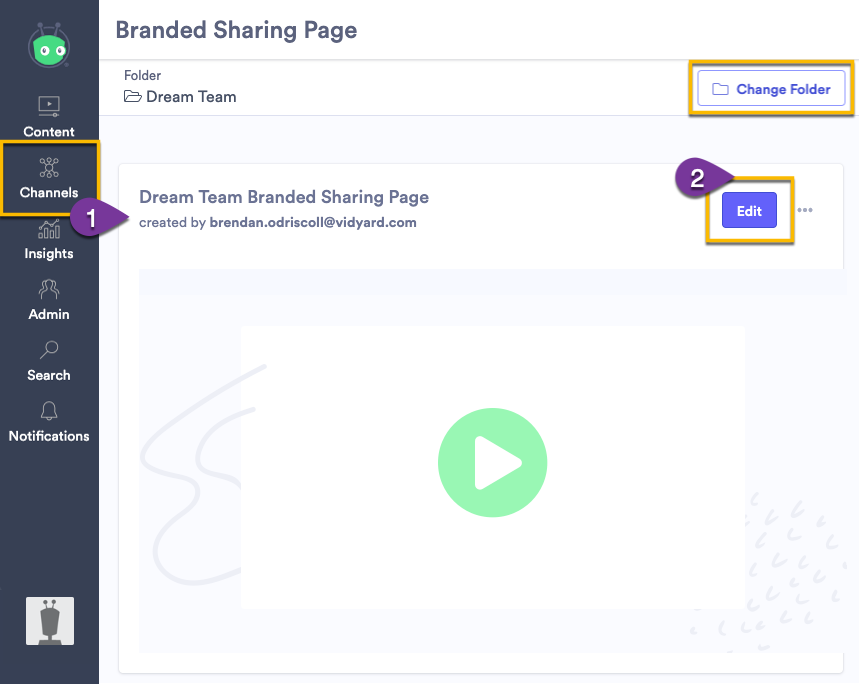
Task: Play the sharing page preview video
Action: [x=493, y=463]
